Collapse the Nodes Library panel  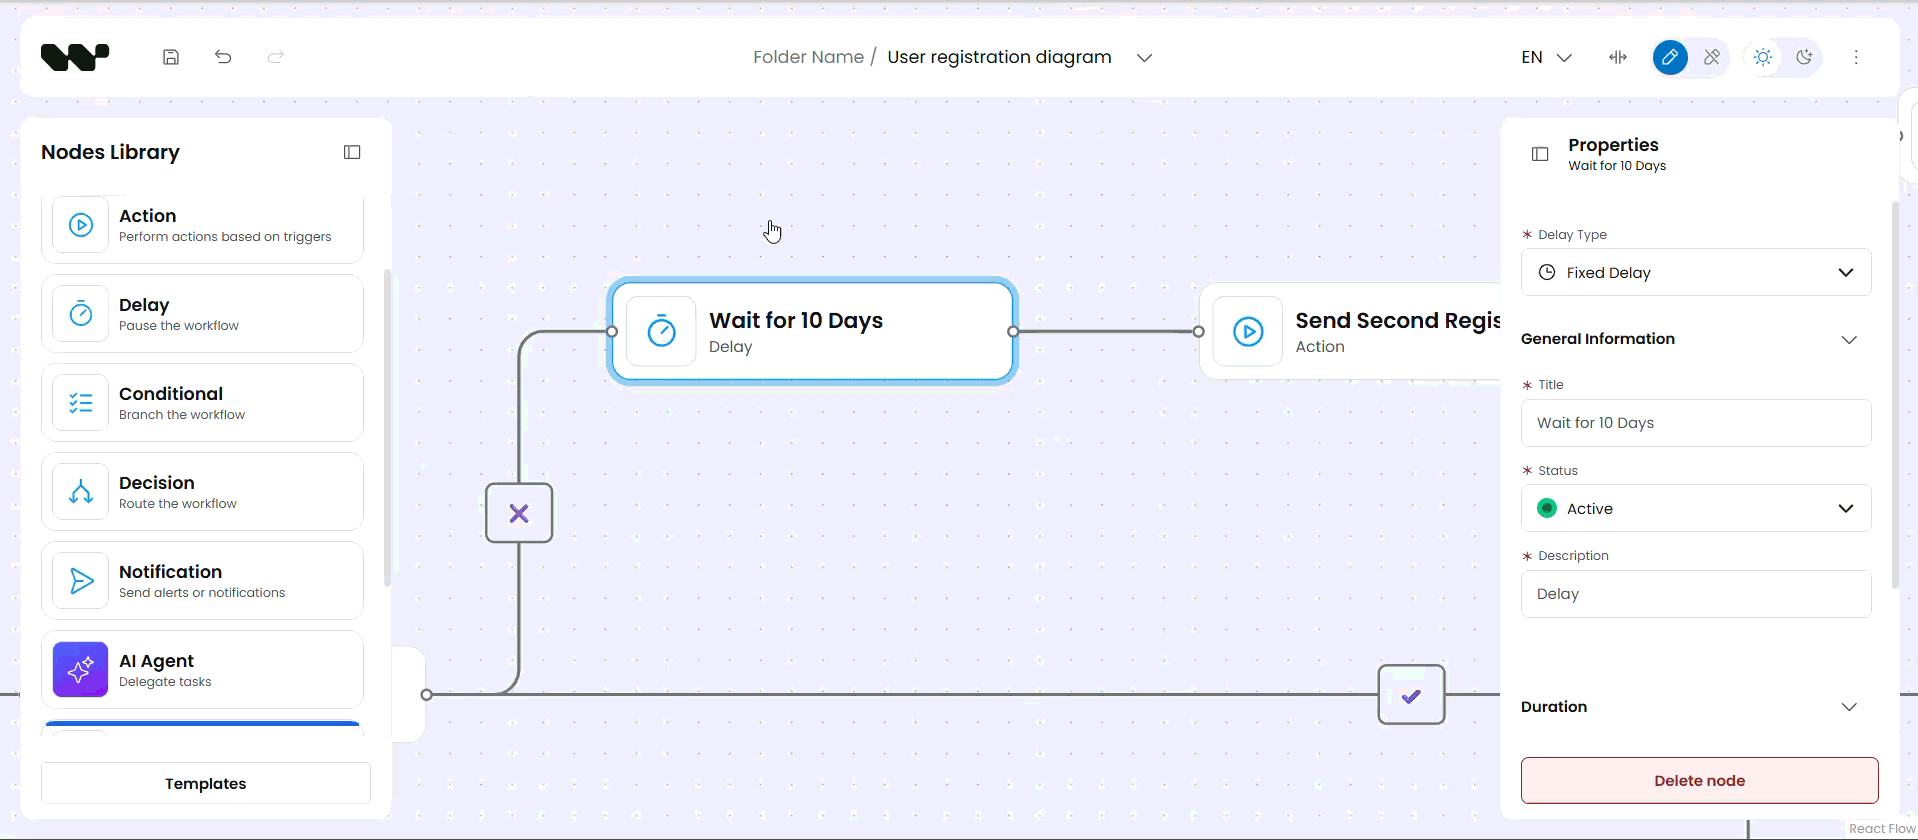pos(352,152)
